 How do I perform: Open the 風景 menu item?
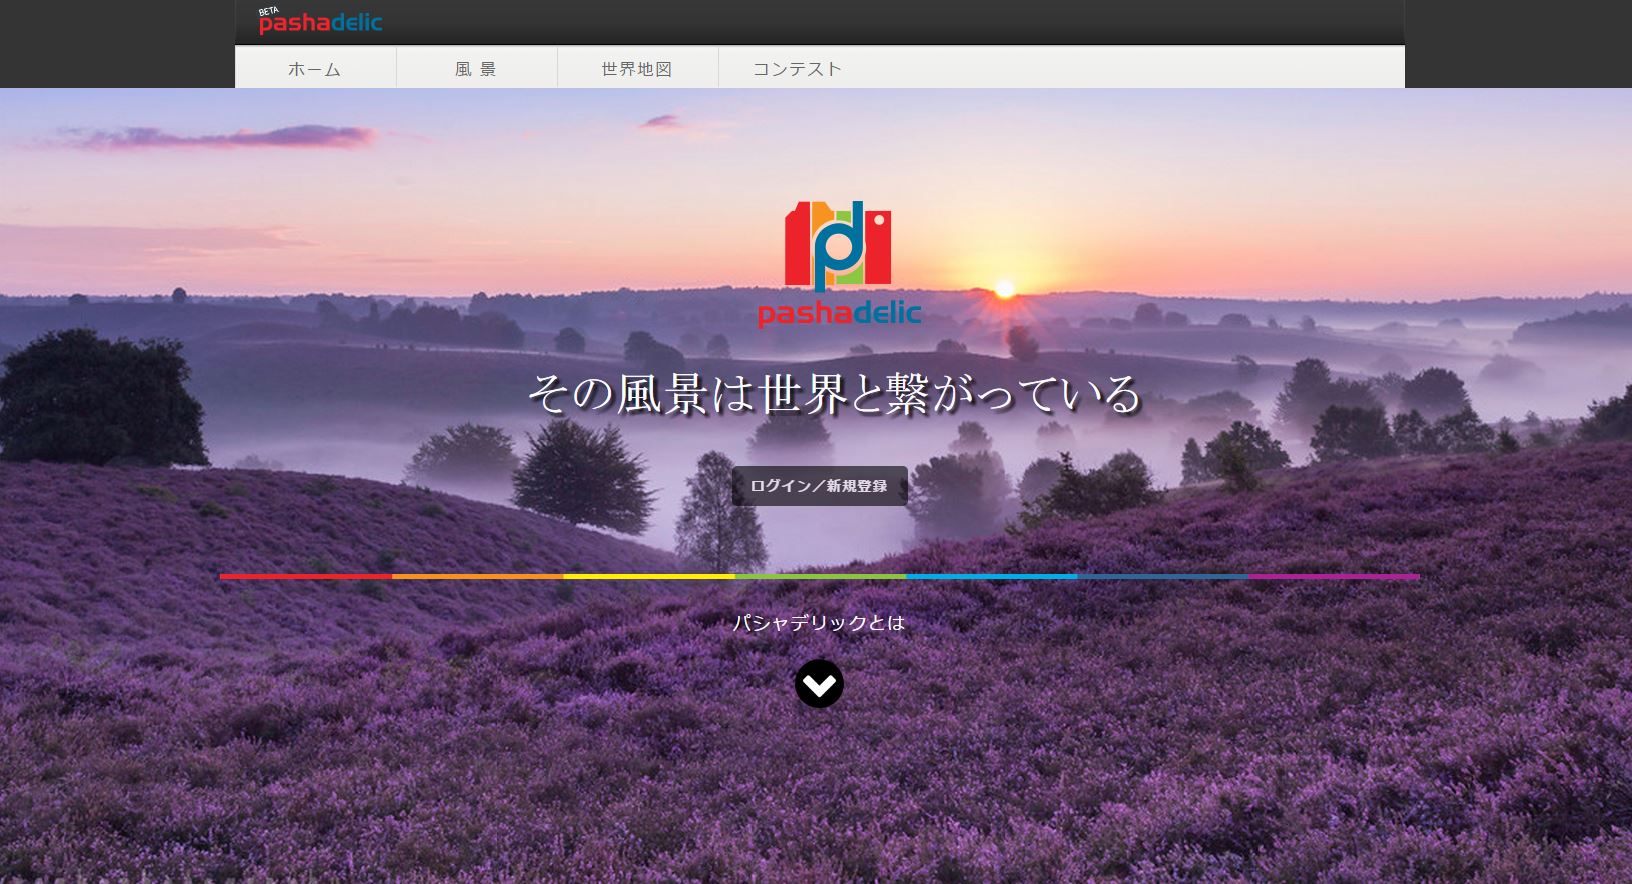[476, 69]
